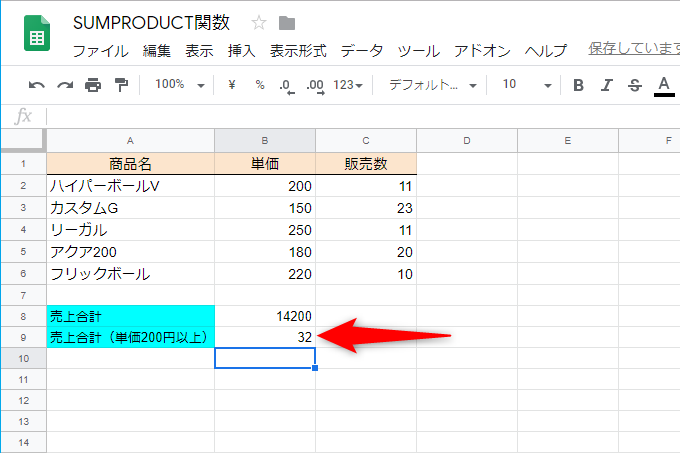Click into the formula bar
The width and height of the screenshot is (680, 453).
pyautogui.click(x=363, y=116)
